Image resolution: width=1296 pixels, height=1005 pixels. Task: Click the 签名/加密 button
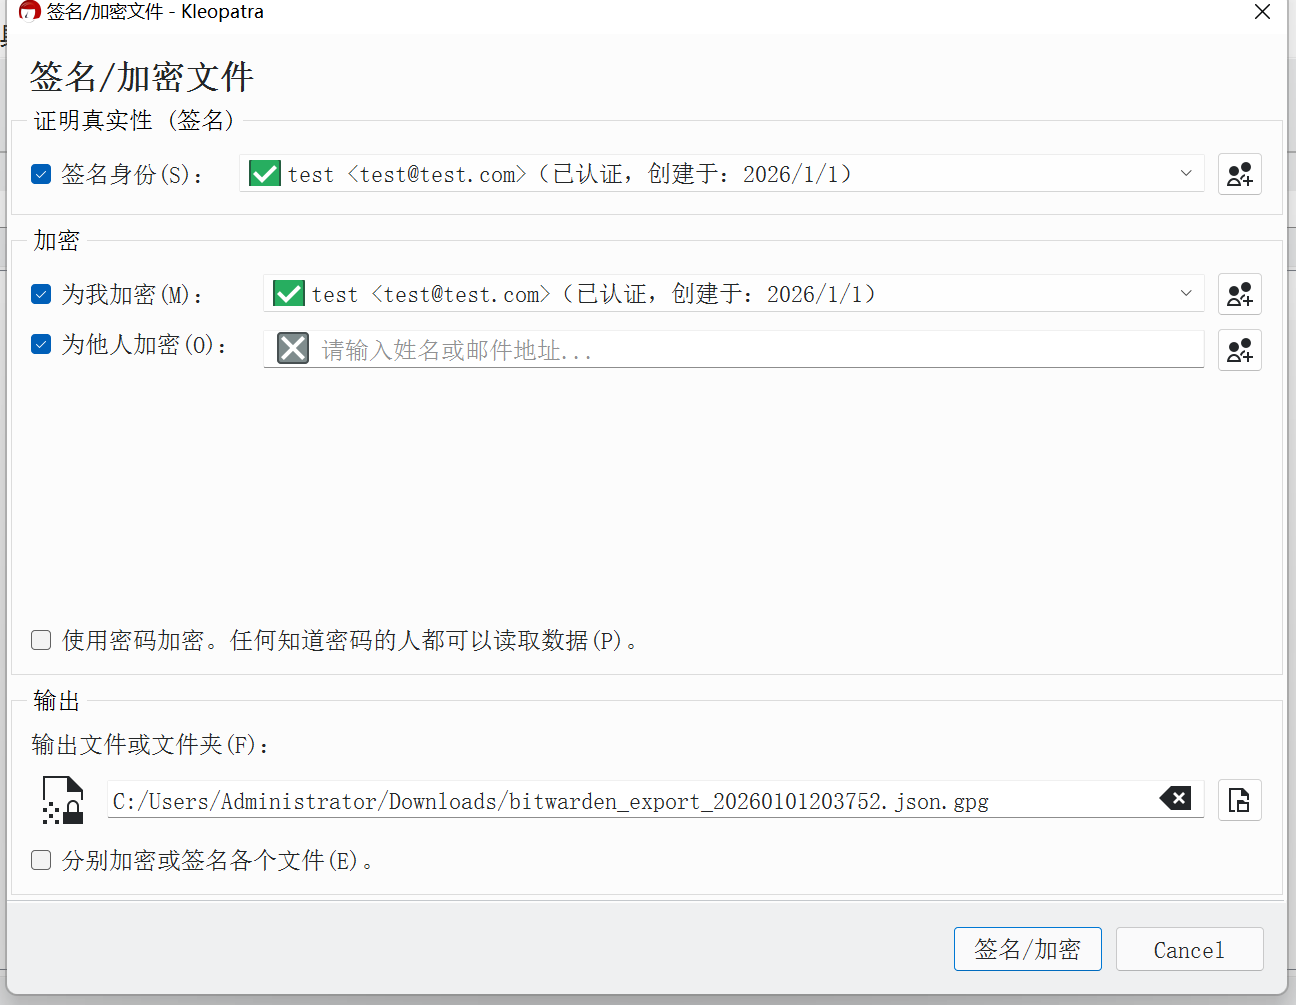click(1027, 948)
